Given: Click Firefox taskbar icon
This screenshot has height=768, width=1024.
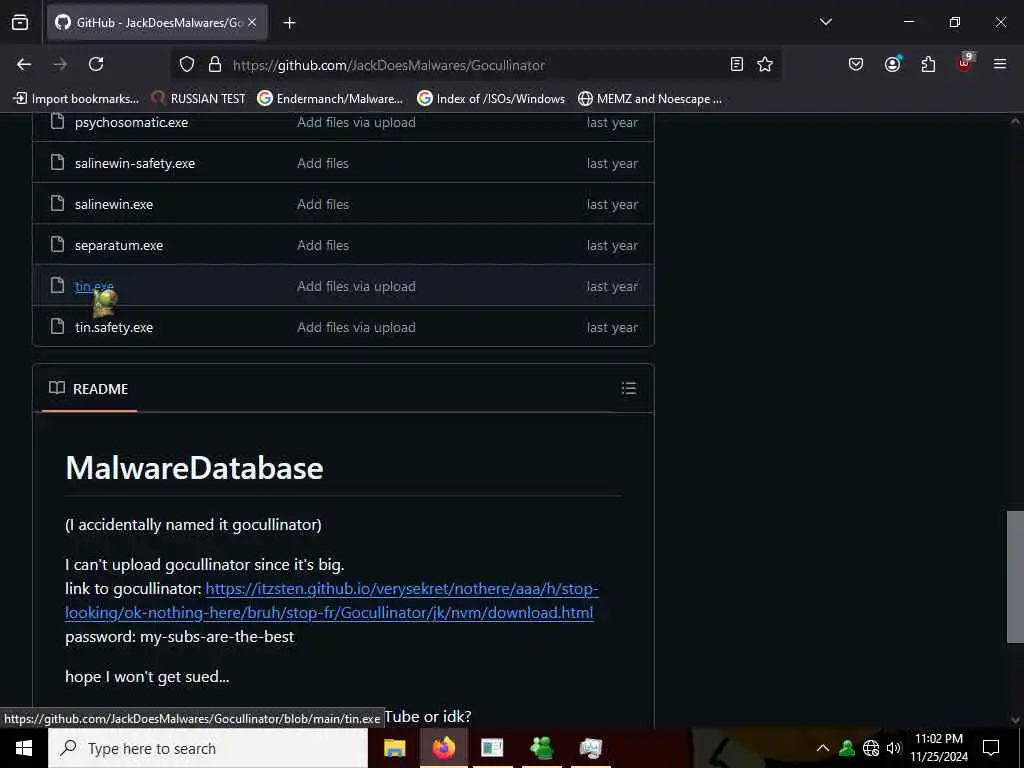Looking at the screenshot, I should tap(443, 748).
